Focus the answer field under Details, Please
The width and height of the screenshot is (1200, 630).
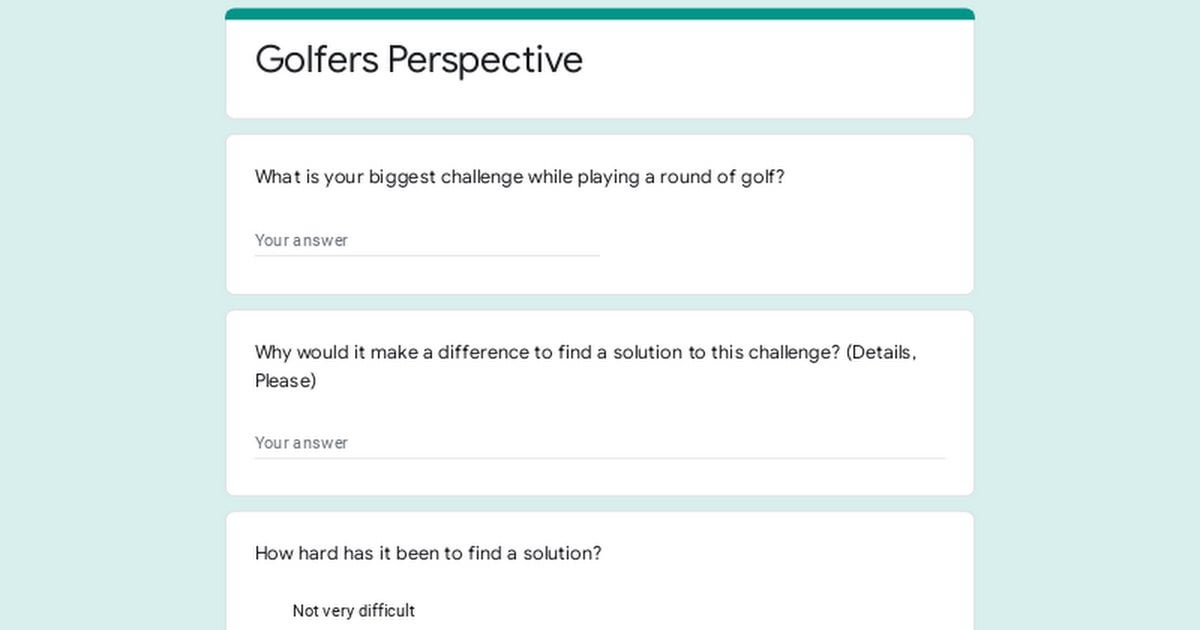[x=600, y=443]
